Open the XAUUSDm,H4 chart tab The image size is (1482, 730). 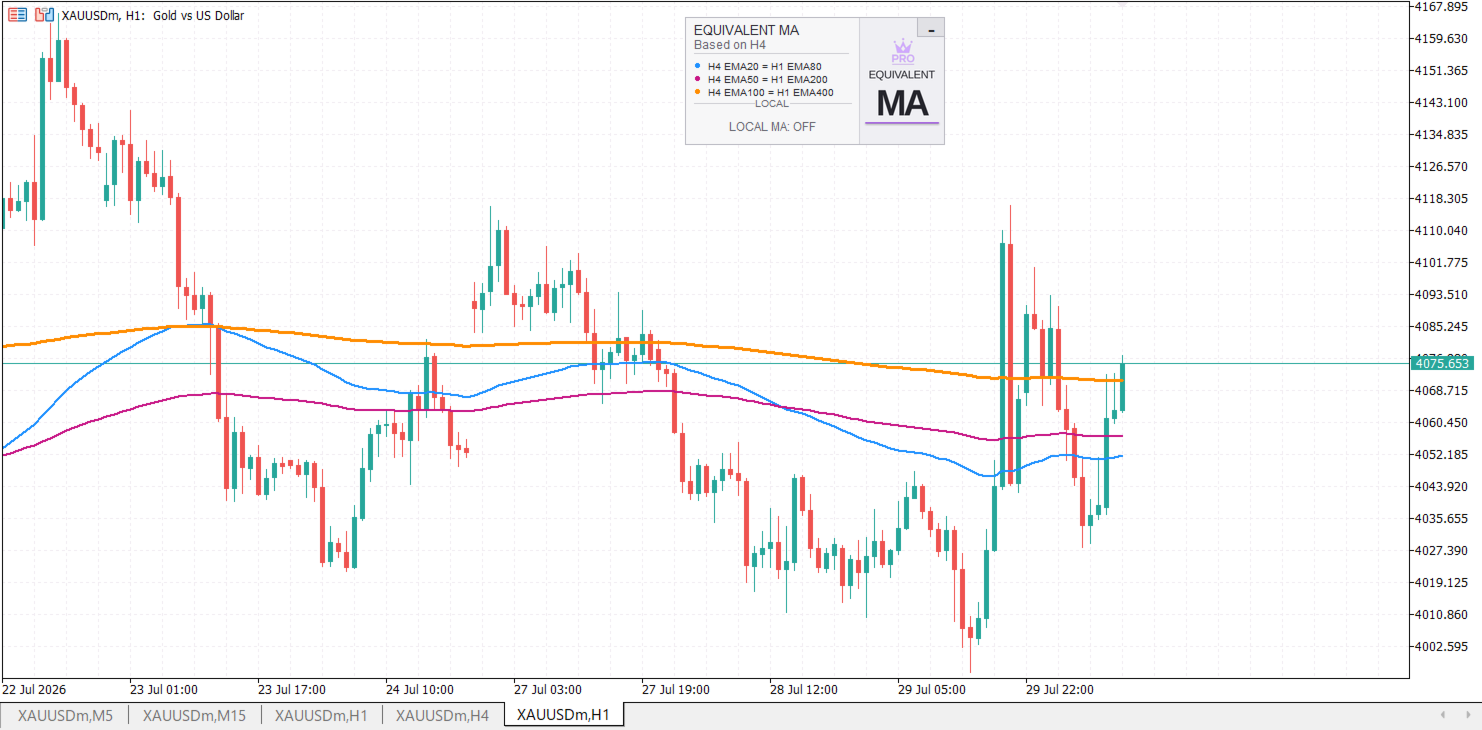(x=442, y=715)
